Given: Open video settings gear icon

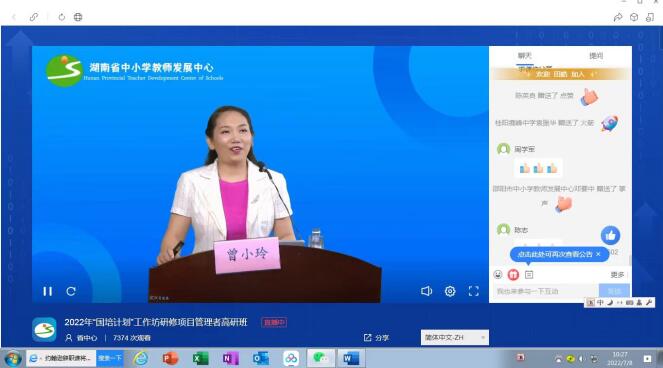Looking at the screenshot, I should coord(450,291).
